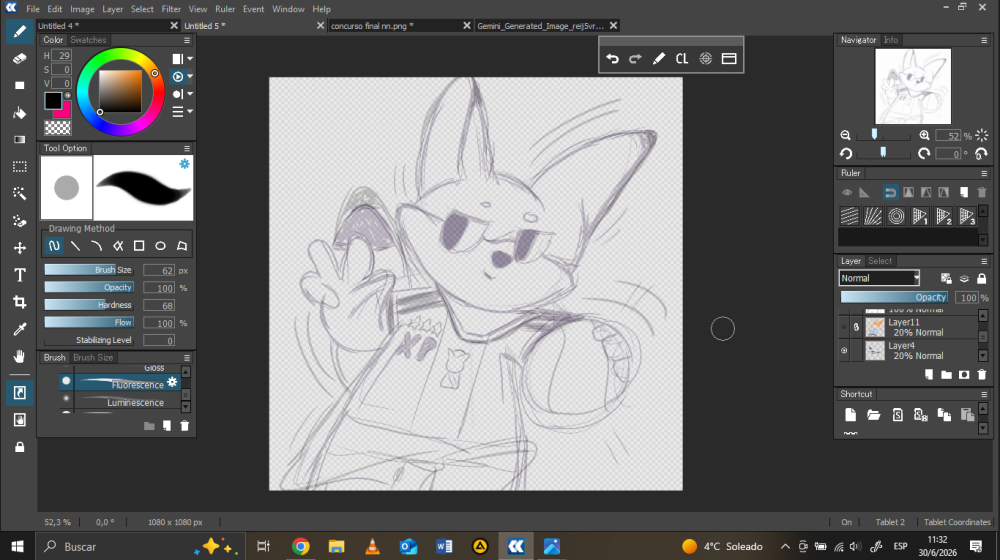Select ellipse drawing method
The height and width of the screenshot is (560, 1000).
pyautogui.click(x=160, y=246)
